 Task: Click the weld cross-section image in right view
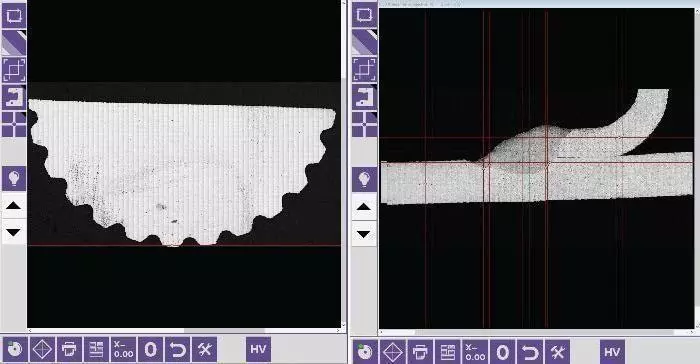click(536, 147)
